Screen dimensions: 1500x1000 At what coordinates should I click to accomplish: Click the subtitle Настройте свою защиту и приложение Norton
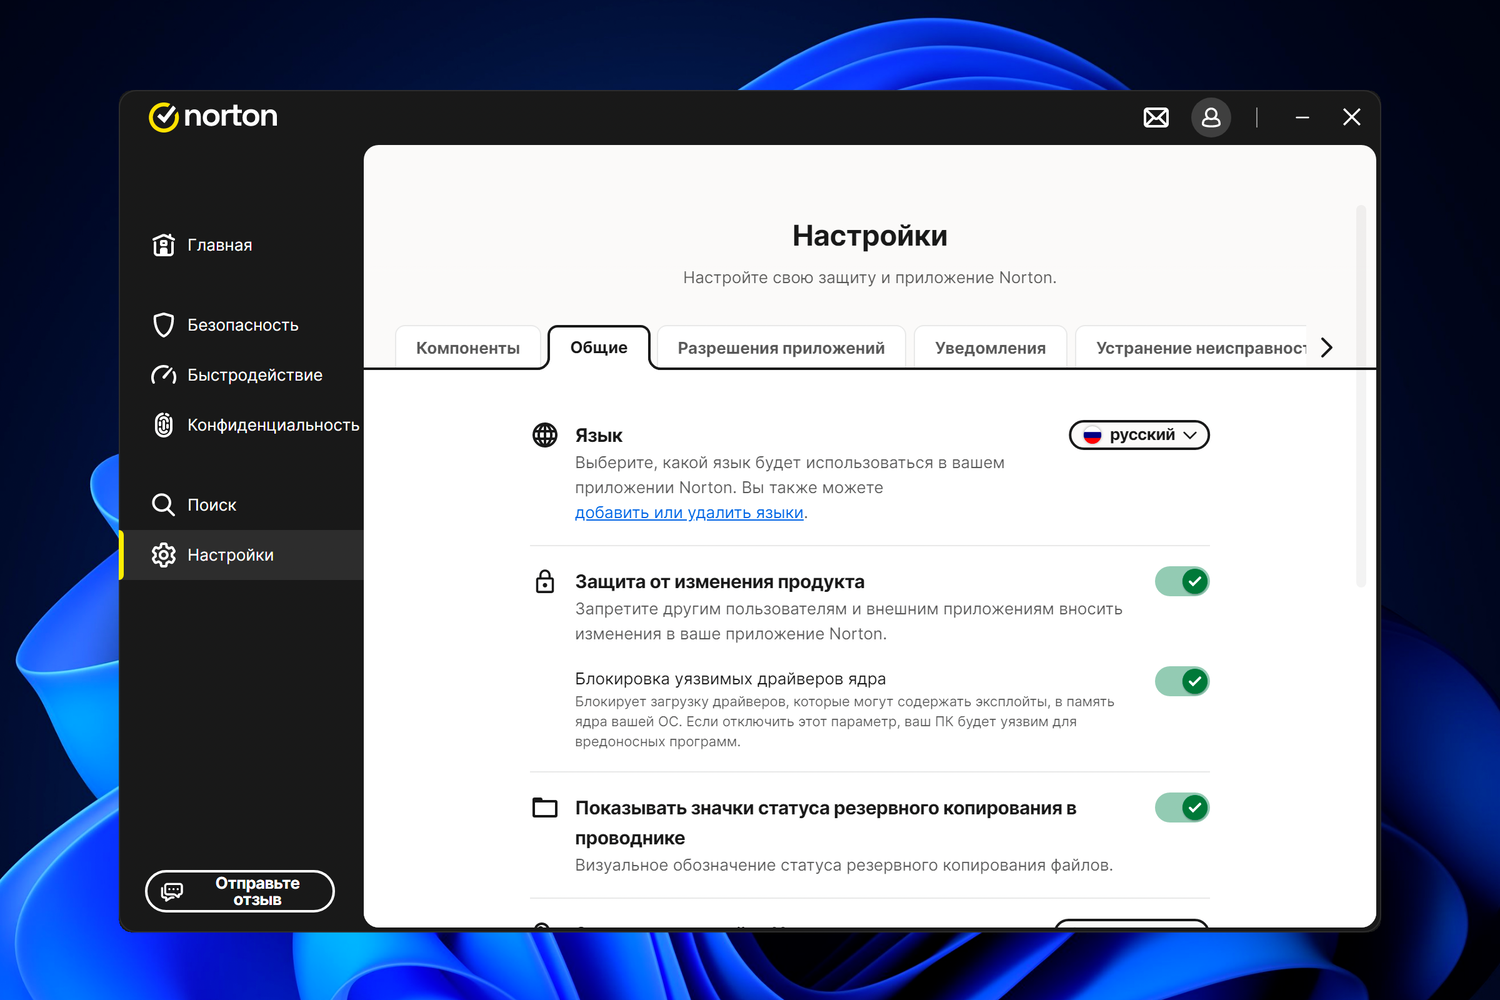tap(870, 278)
